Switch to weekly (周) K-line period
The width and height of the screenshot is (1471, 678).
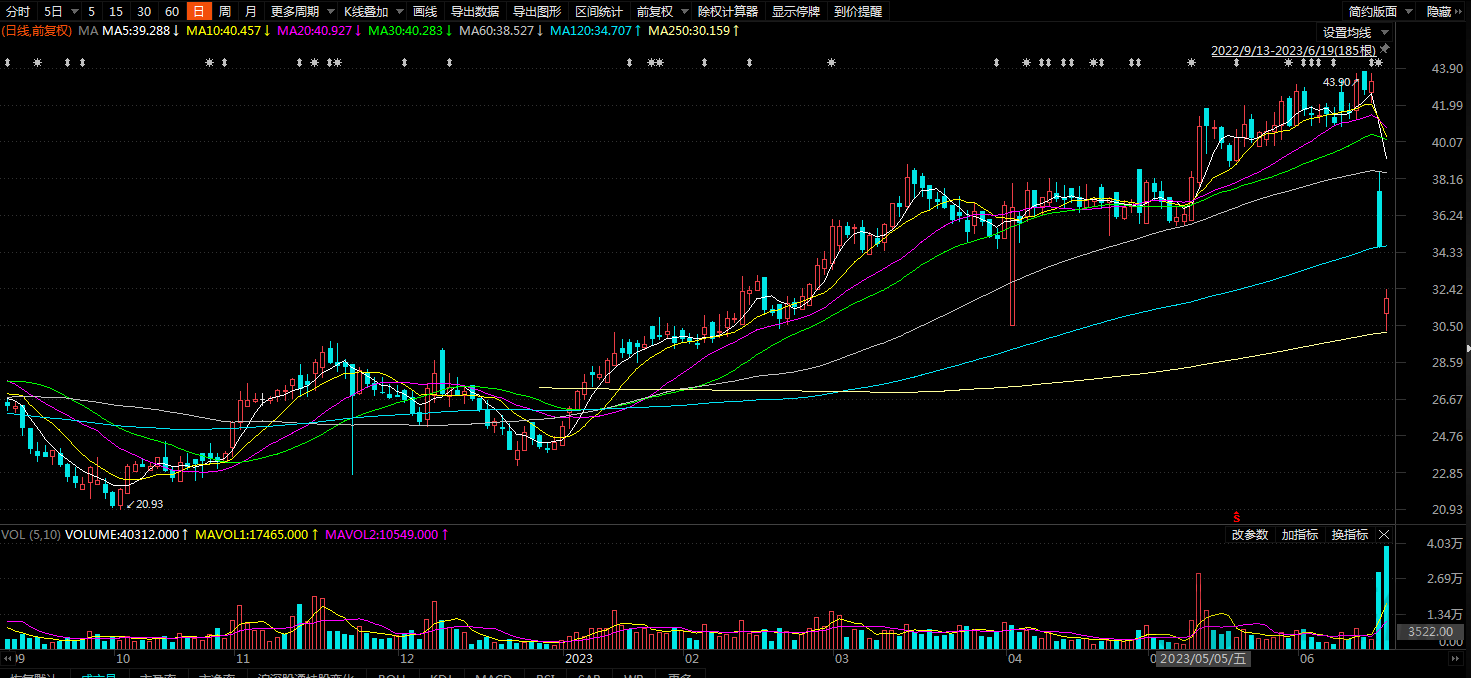224,12
